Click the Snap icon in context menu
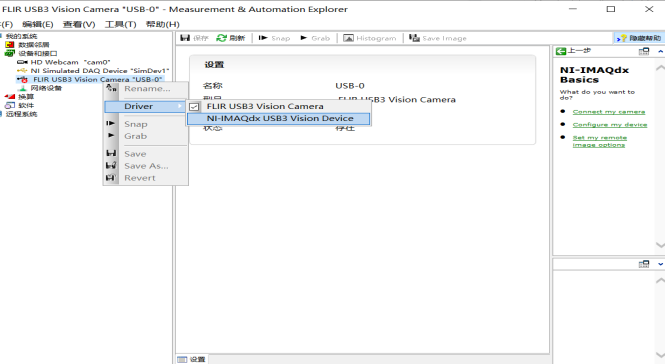 click(110, 123)
